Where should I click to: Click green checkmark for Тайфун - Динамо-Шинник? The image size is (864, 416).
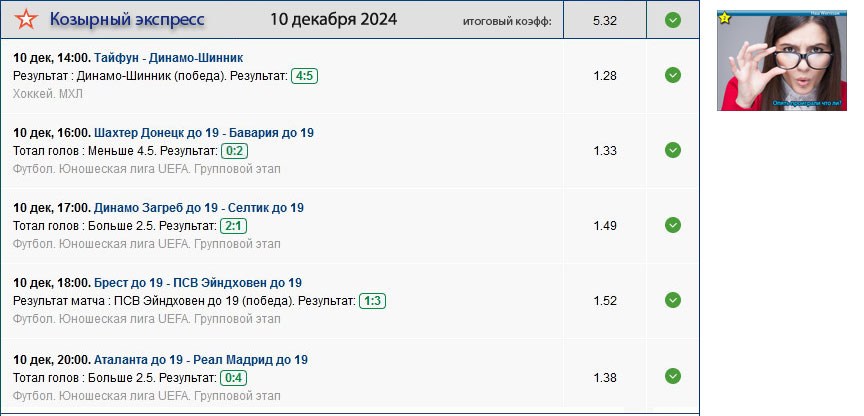tap(673, 75)
